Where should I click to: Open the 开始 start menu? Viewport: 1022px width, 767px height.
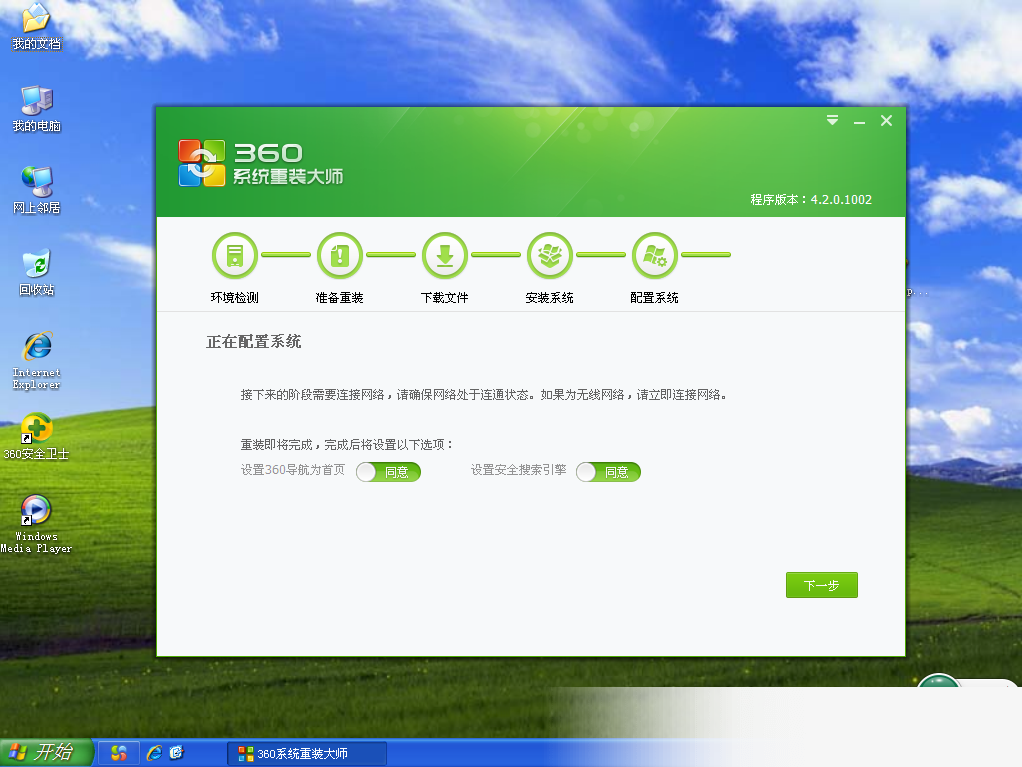[46, 753]
